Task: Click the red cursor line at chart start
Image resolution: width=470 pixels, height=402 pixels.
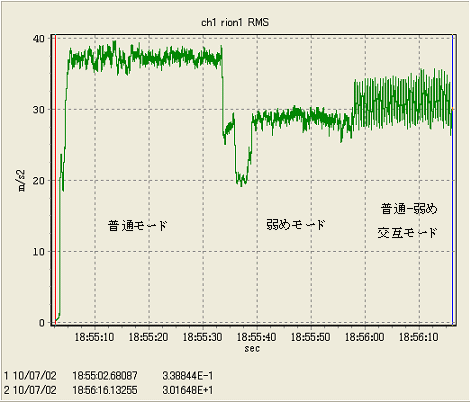Action: 55,180
